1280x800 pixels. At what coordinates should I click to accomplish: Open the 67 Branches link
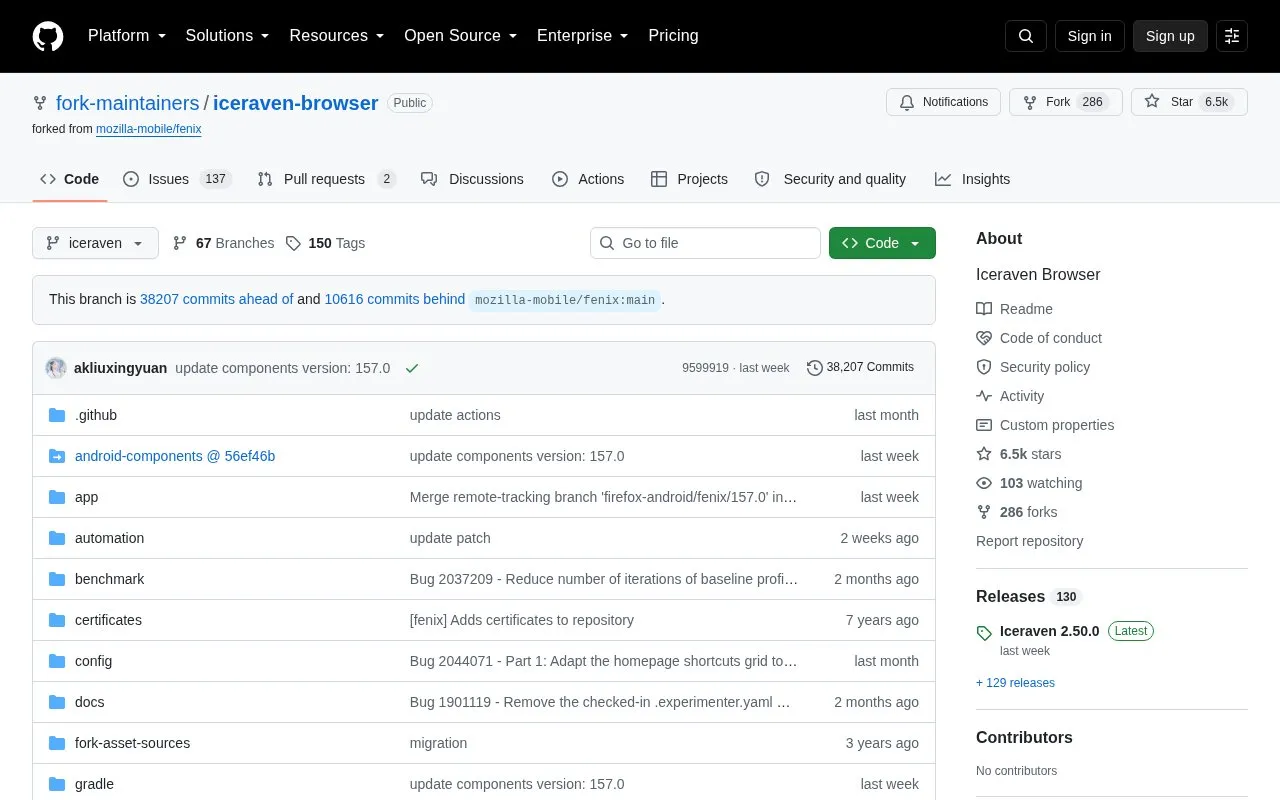(223, 243)
